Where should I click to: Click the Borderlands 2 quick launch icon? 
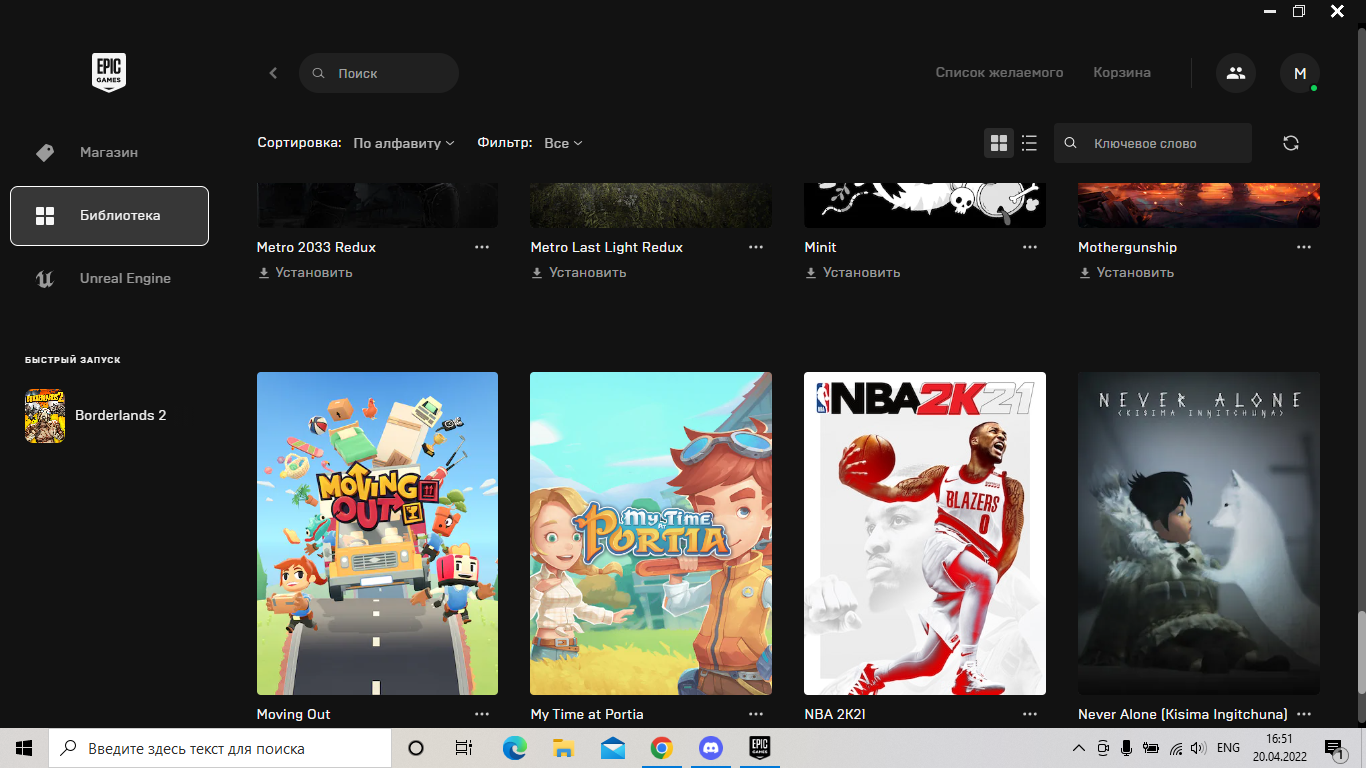click(45, 416)
